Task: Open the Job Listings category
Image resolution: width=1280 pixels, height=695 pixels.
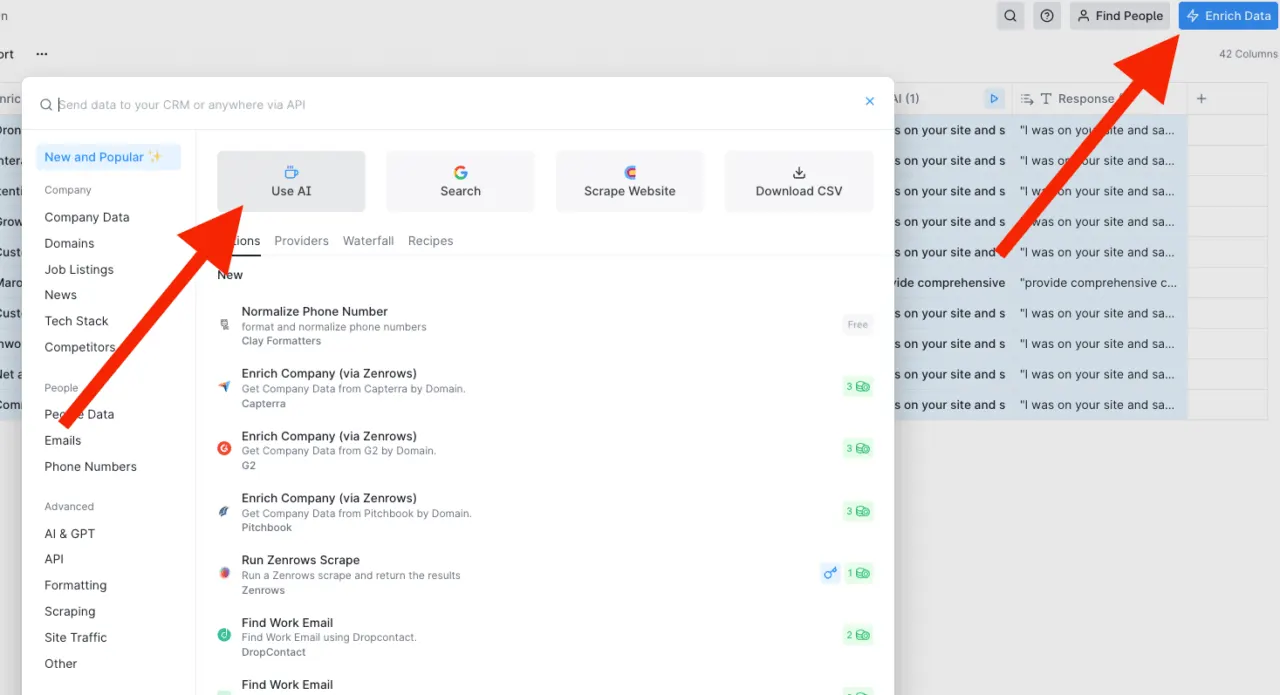Action: click(x=79, y=269)
